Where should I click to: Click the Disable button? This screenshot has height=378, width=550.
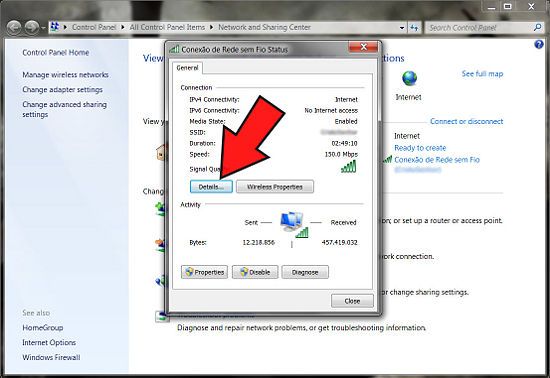tap(255, 272)
